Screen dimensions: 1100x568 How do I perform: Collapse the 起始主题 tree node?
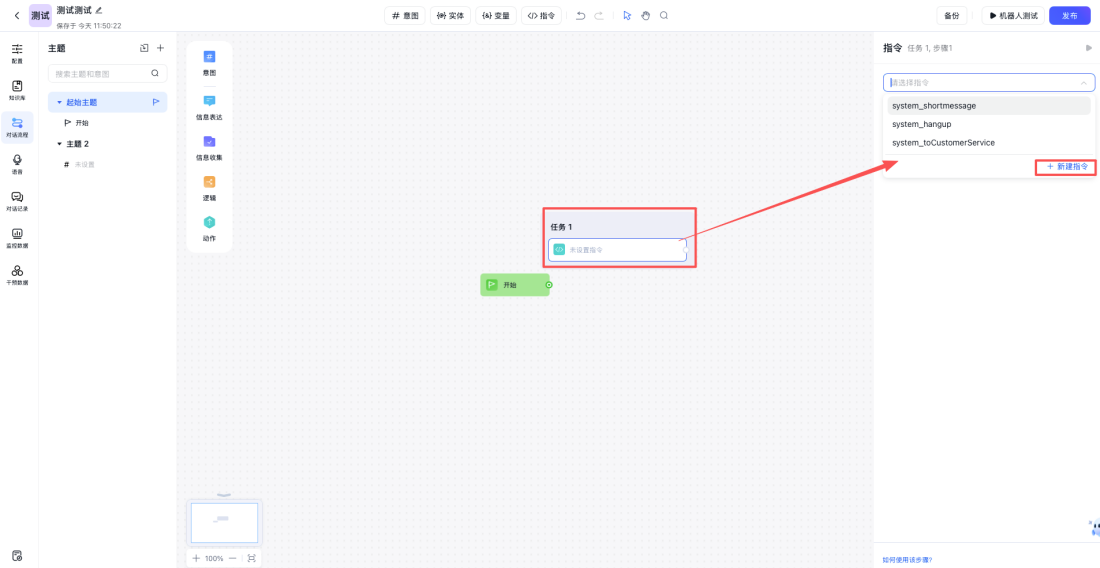click(x=59, y=102)
